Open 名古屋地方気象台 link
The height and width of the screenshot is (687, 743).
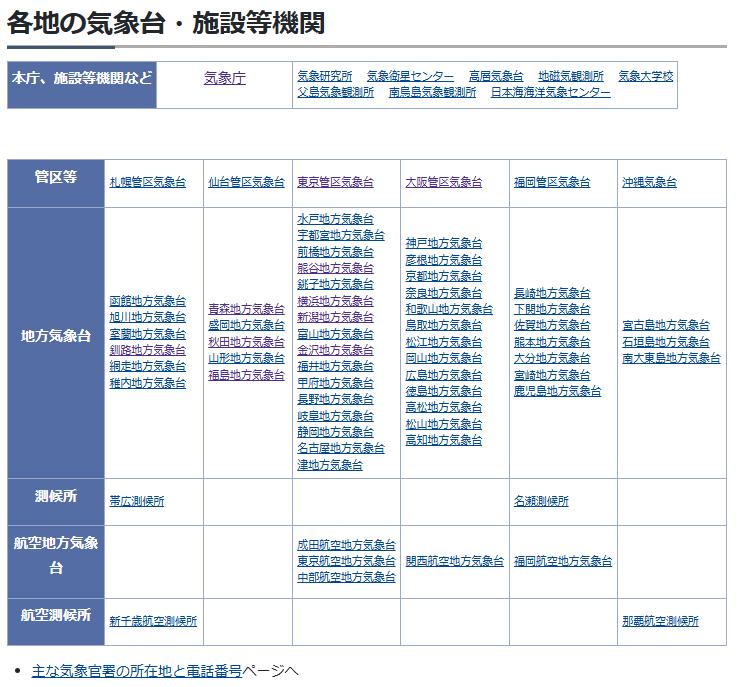341,448
